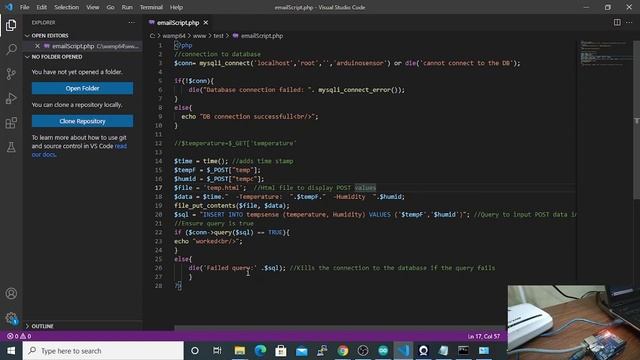Click the www breadcrumb segment
The image size is (640, 360).
(199, 36)
